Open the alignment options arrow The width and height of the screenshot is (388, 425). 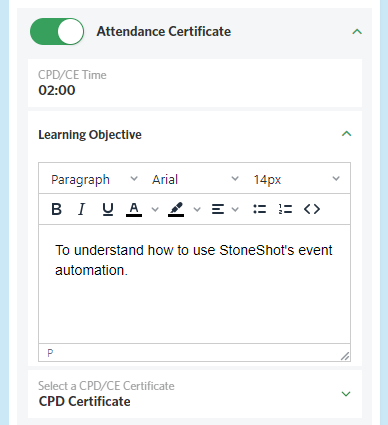[235, 209]
